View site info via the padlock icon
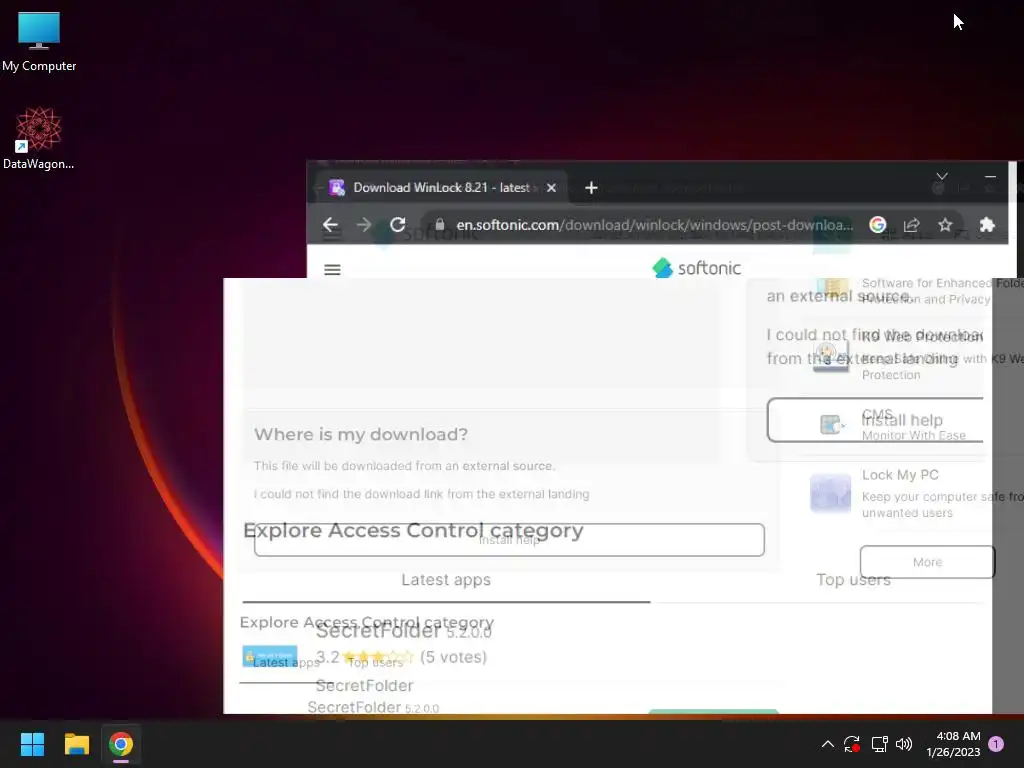The width and height of the screenshot is (1024, 768). [x=440, y=225]
